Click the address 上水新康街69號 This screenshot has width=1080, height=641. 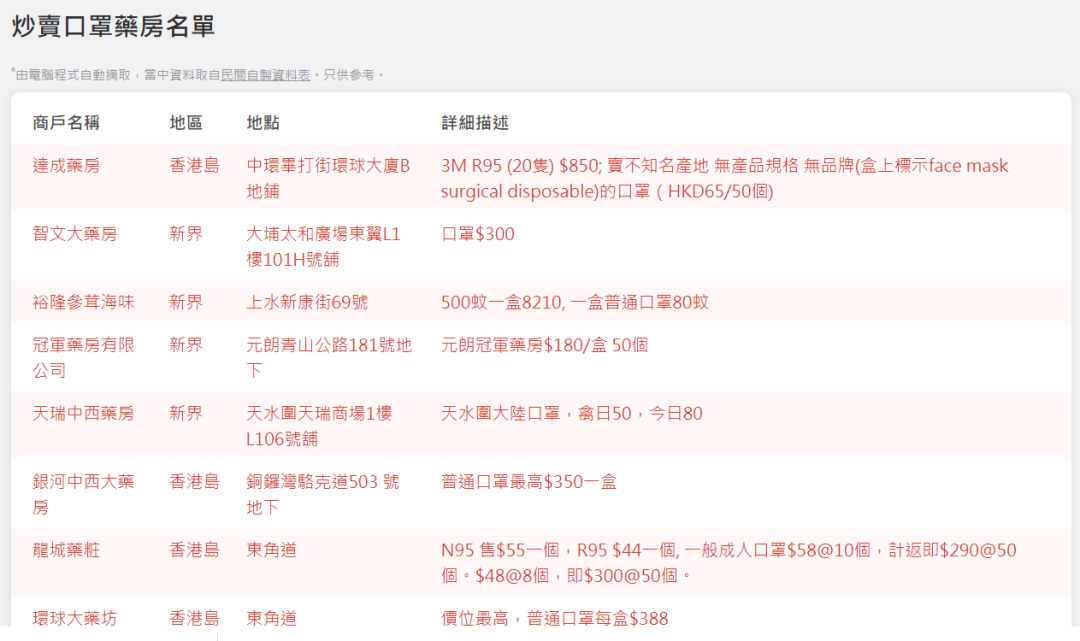[x=307, y=302]
